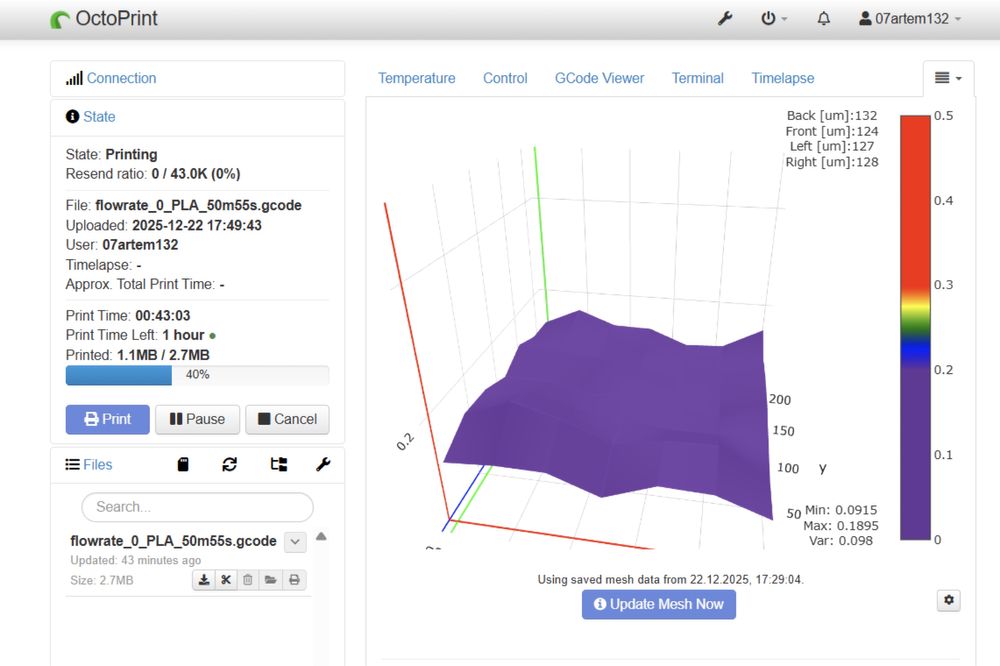Open notifications bell icon
The height and width of the screenshot is (666, 1000).
point(824,18)
